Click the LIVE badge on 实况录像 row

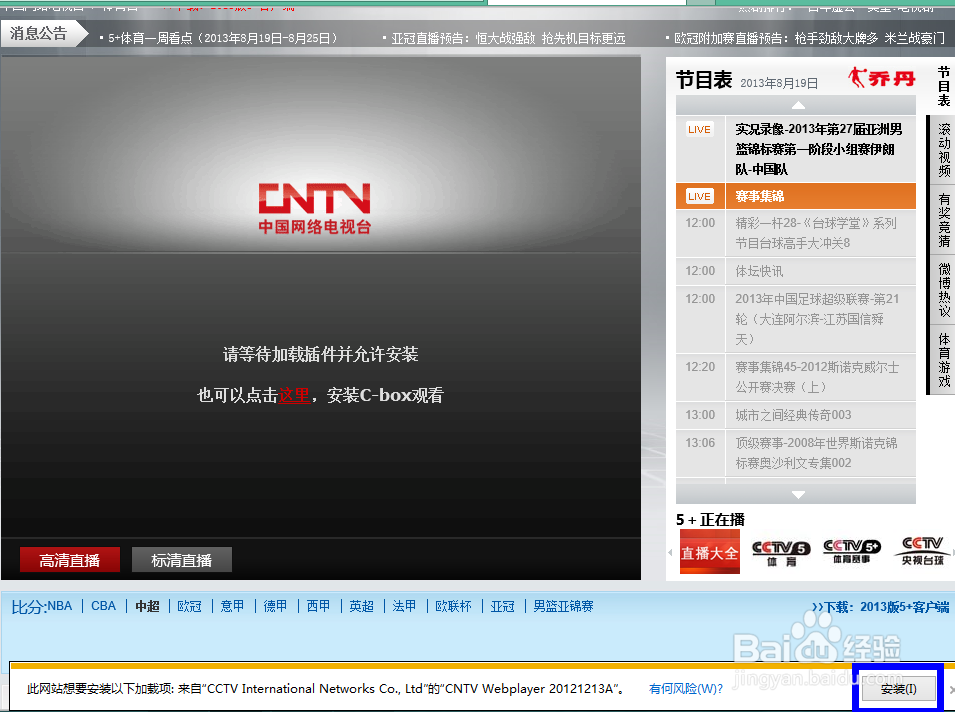699,129
